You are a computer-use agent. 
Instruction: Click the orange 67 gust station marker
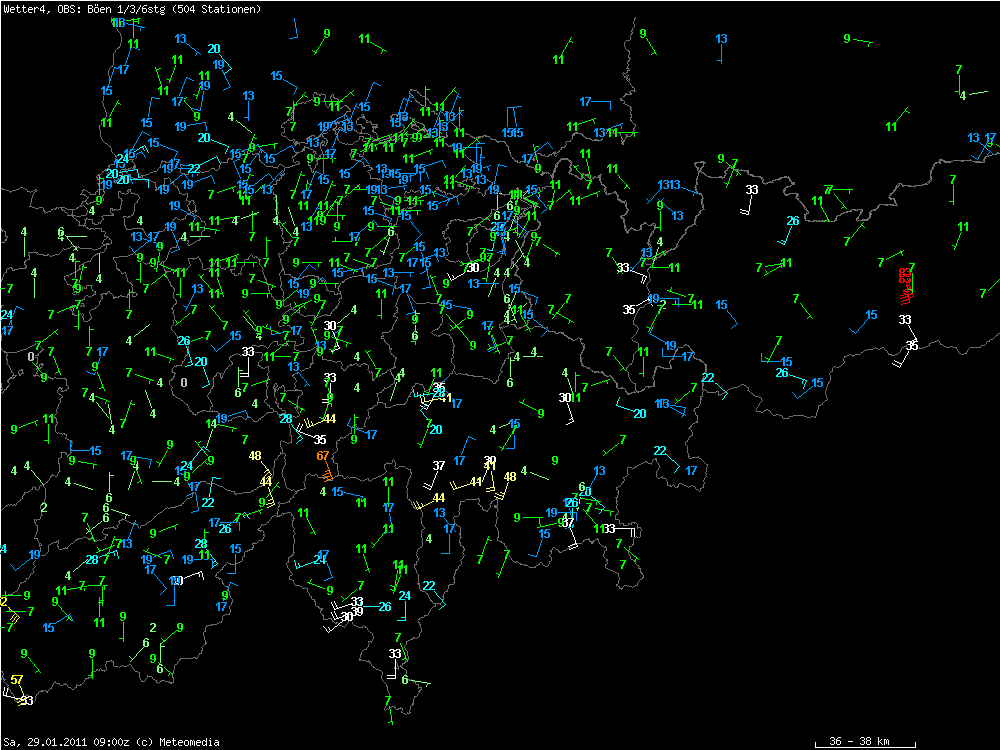(x=323, y=456)
